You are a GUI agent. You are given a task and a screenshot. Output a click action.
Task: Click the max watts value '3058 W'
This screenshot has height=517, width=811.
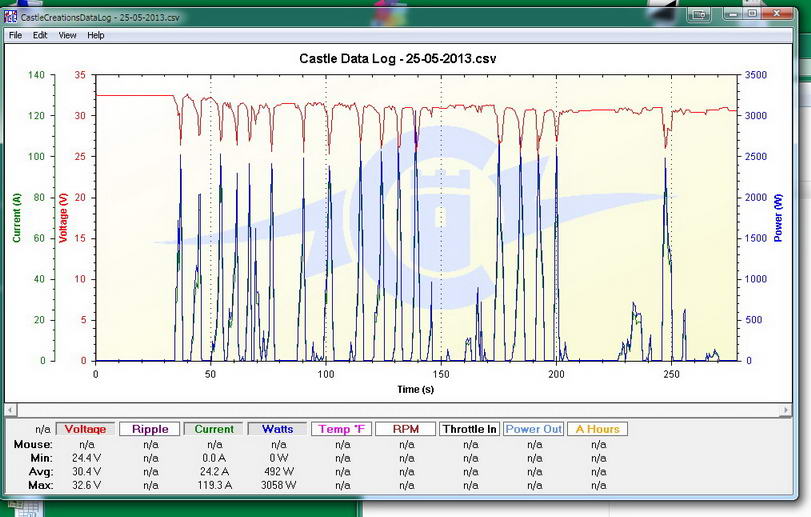pos(278,485)
